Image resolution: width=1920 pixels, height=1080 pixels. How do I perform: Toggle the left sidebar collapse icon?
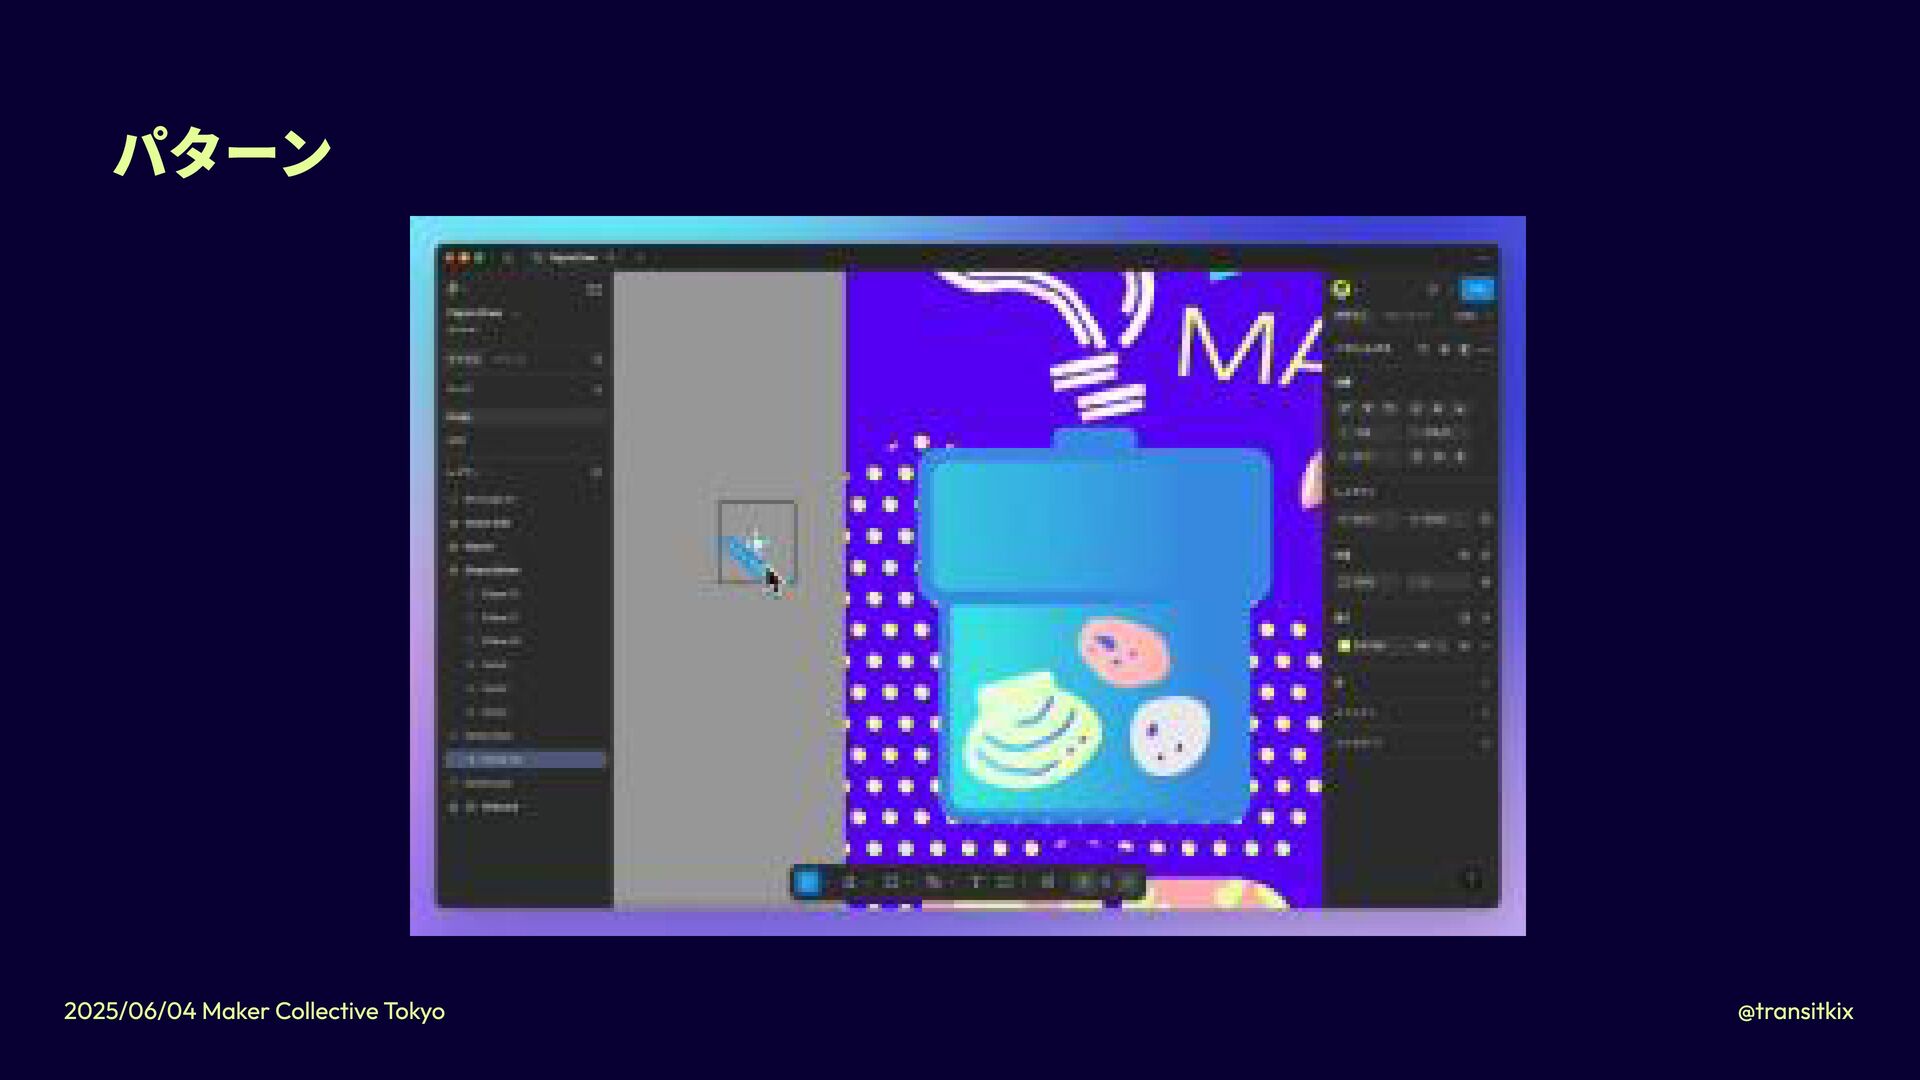pyautogui.click(x=594, y=289)
